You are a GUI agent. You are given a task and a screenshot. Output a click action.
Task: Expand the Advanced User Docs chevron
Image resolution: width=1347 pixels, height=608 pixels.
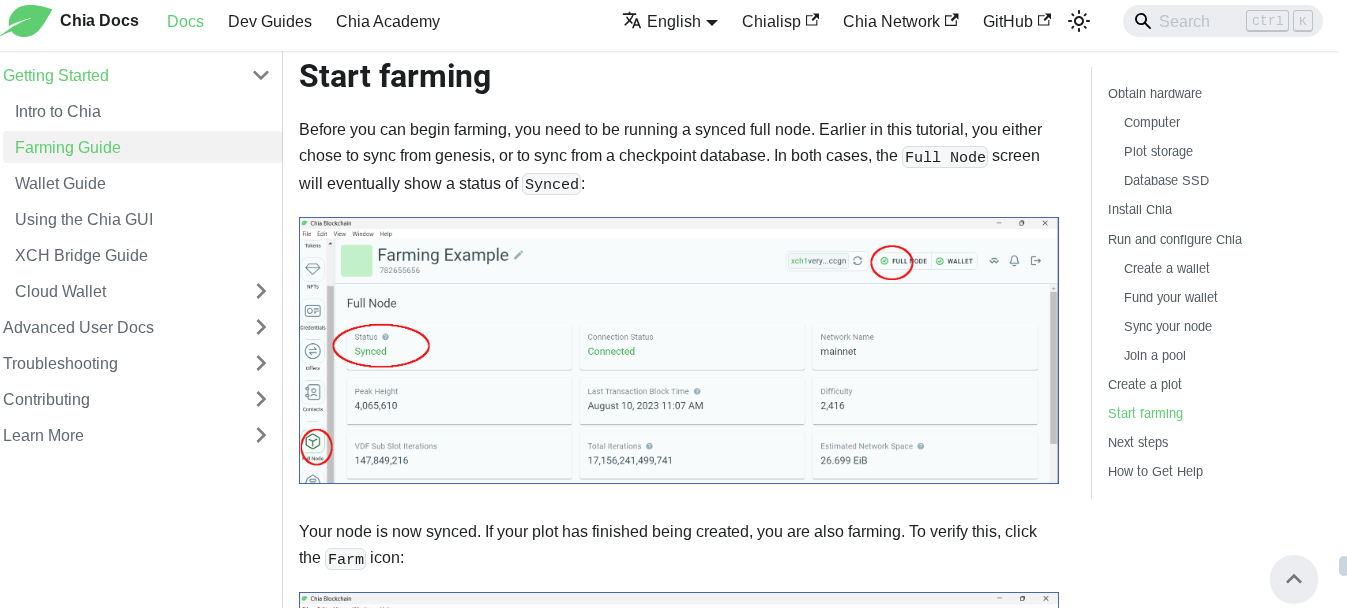(x=261, y=327)
